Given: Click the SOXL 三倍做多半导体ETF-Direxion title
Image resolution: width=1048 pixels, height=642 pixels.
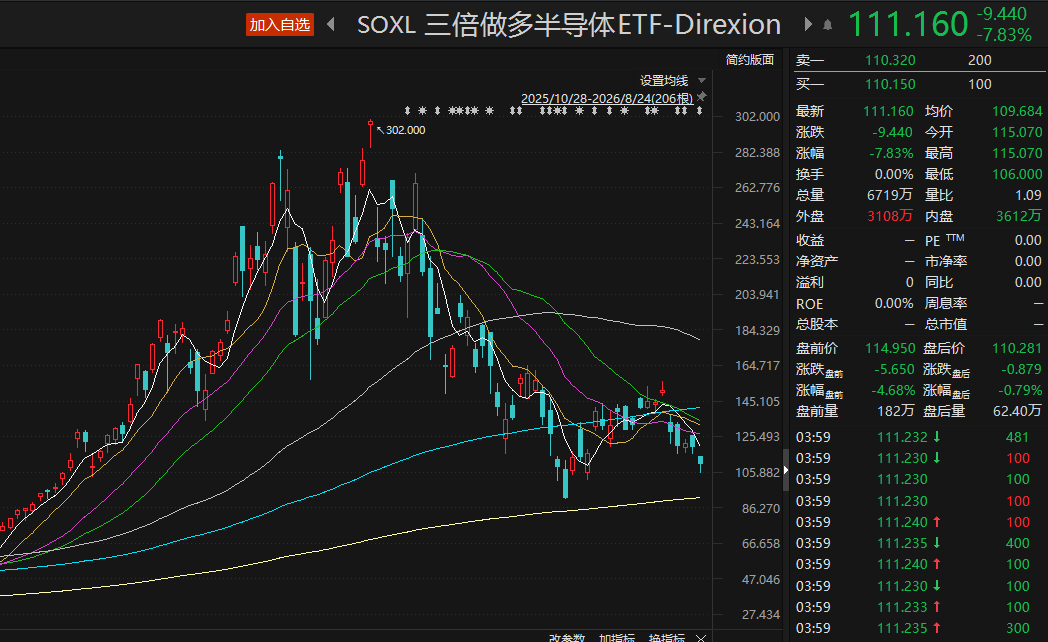Looking at the screenshot, I should [x=569, y=25].
